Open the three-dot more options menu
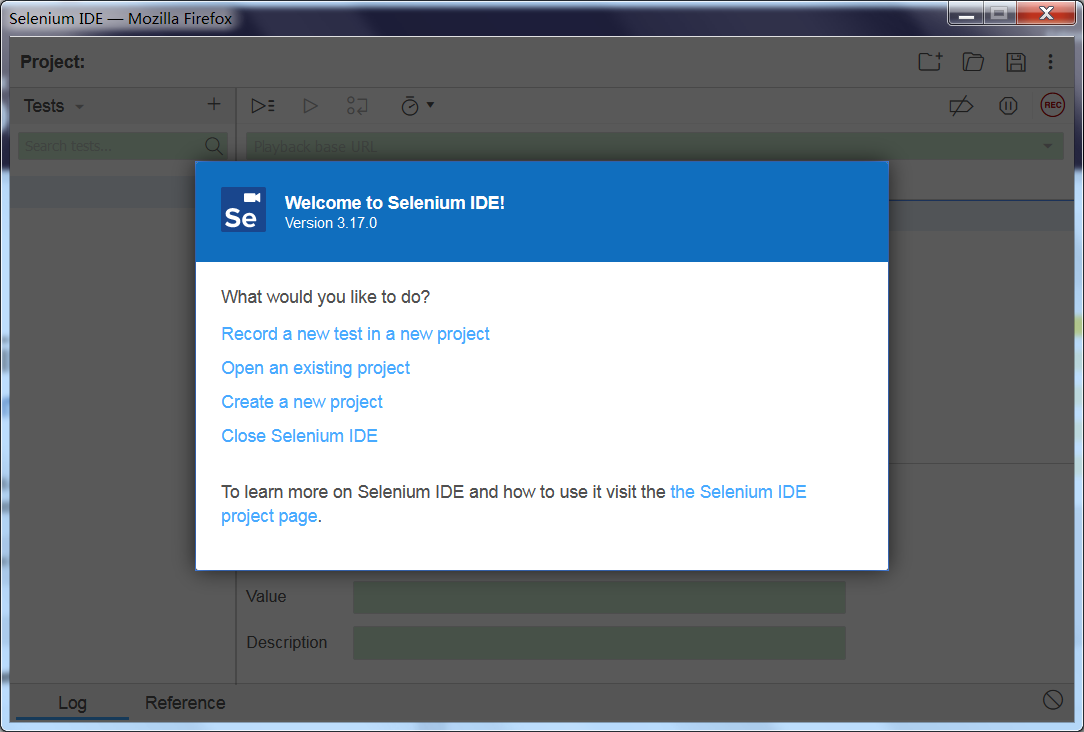 (x=1050, y=62)
